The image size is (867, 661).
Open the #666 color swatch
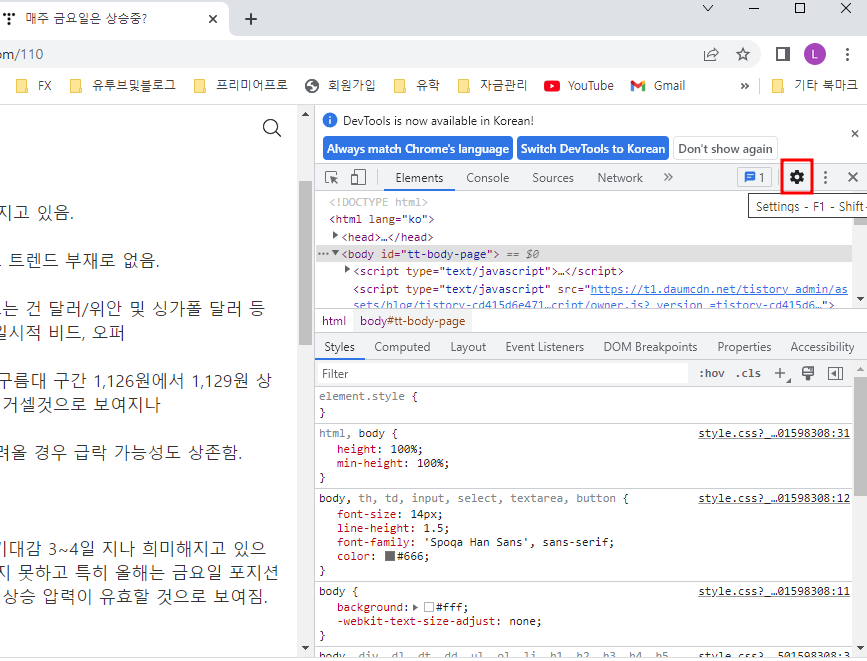point(390,556)
